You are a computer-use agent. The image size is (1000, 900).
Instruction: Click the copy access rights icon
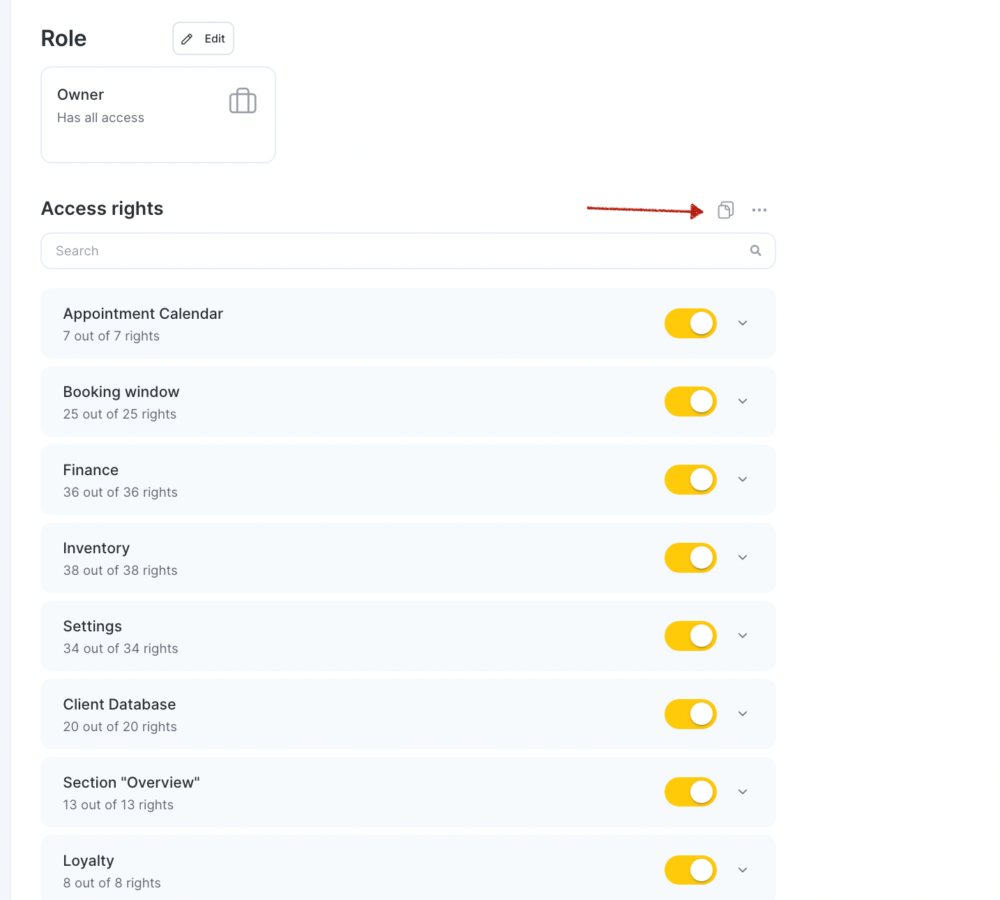pos(725,210)
